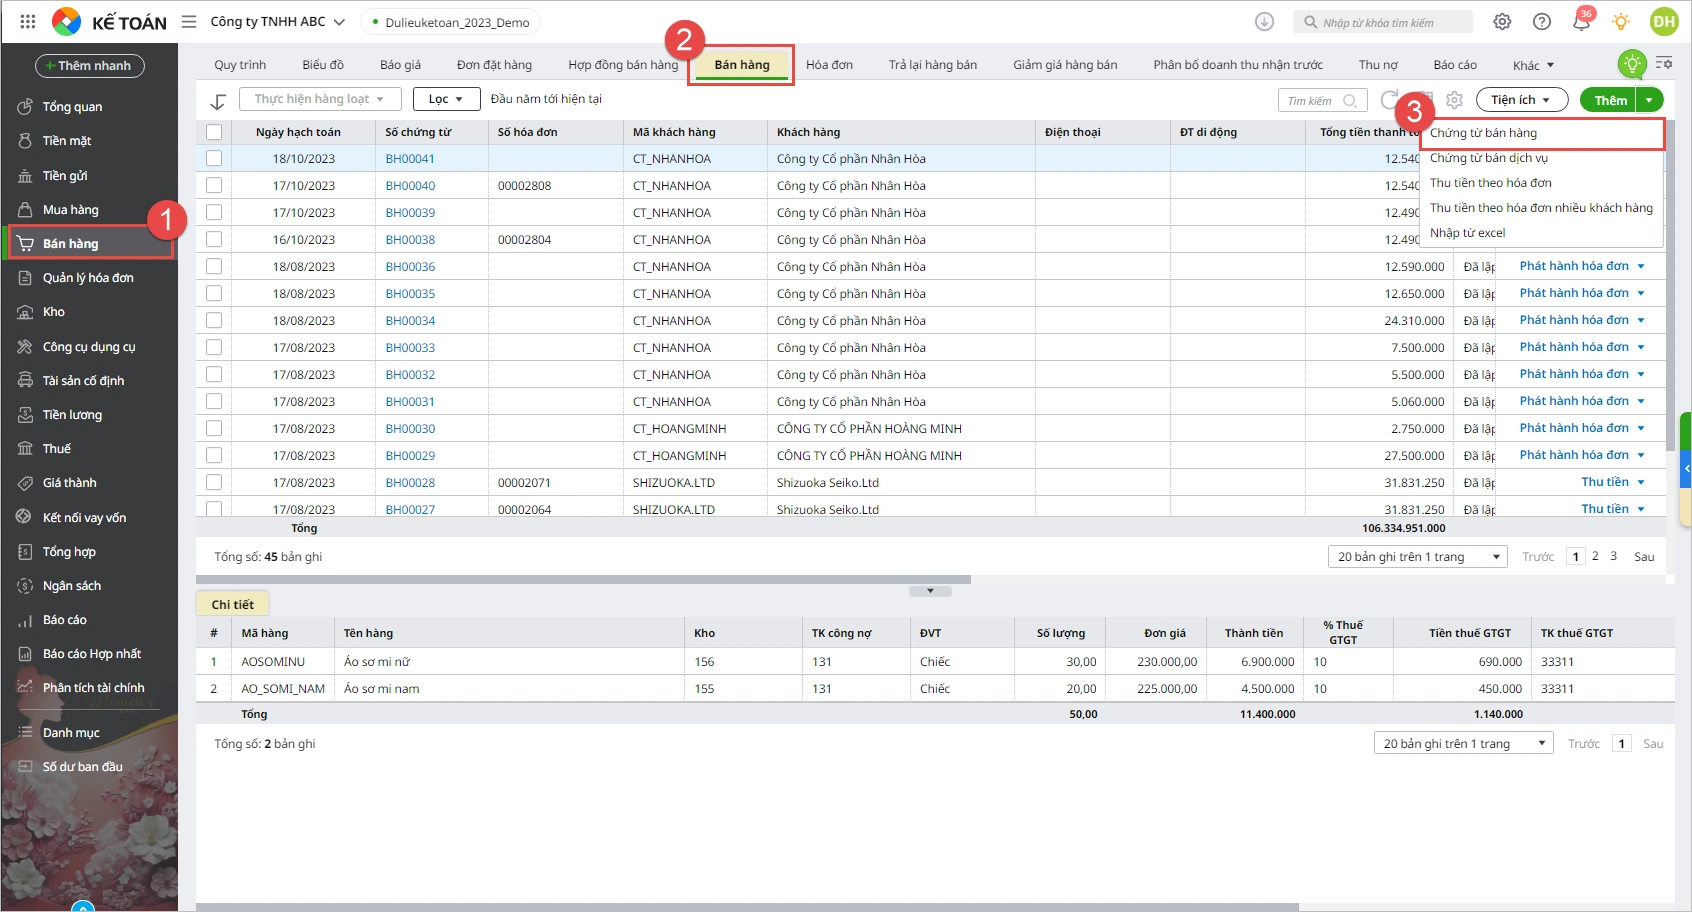Click the notification bell icon
1692x912 pixels.
pyautogui.click(x=1581, y=22)
